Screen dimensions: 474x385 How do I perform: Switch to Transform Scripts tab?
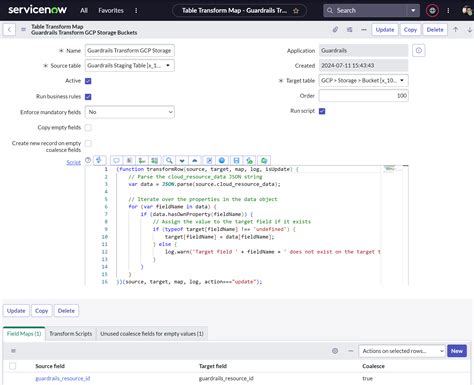(x=71, y=334)
